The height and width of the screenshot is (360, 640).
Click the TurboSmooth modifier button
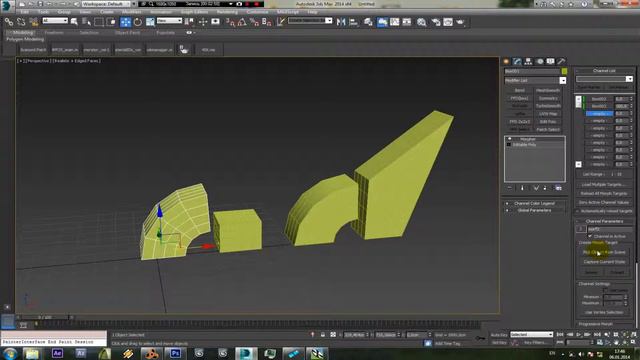pos(548,106)
